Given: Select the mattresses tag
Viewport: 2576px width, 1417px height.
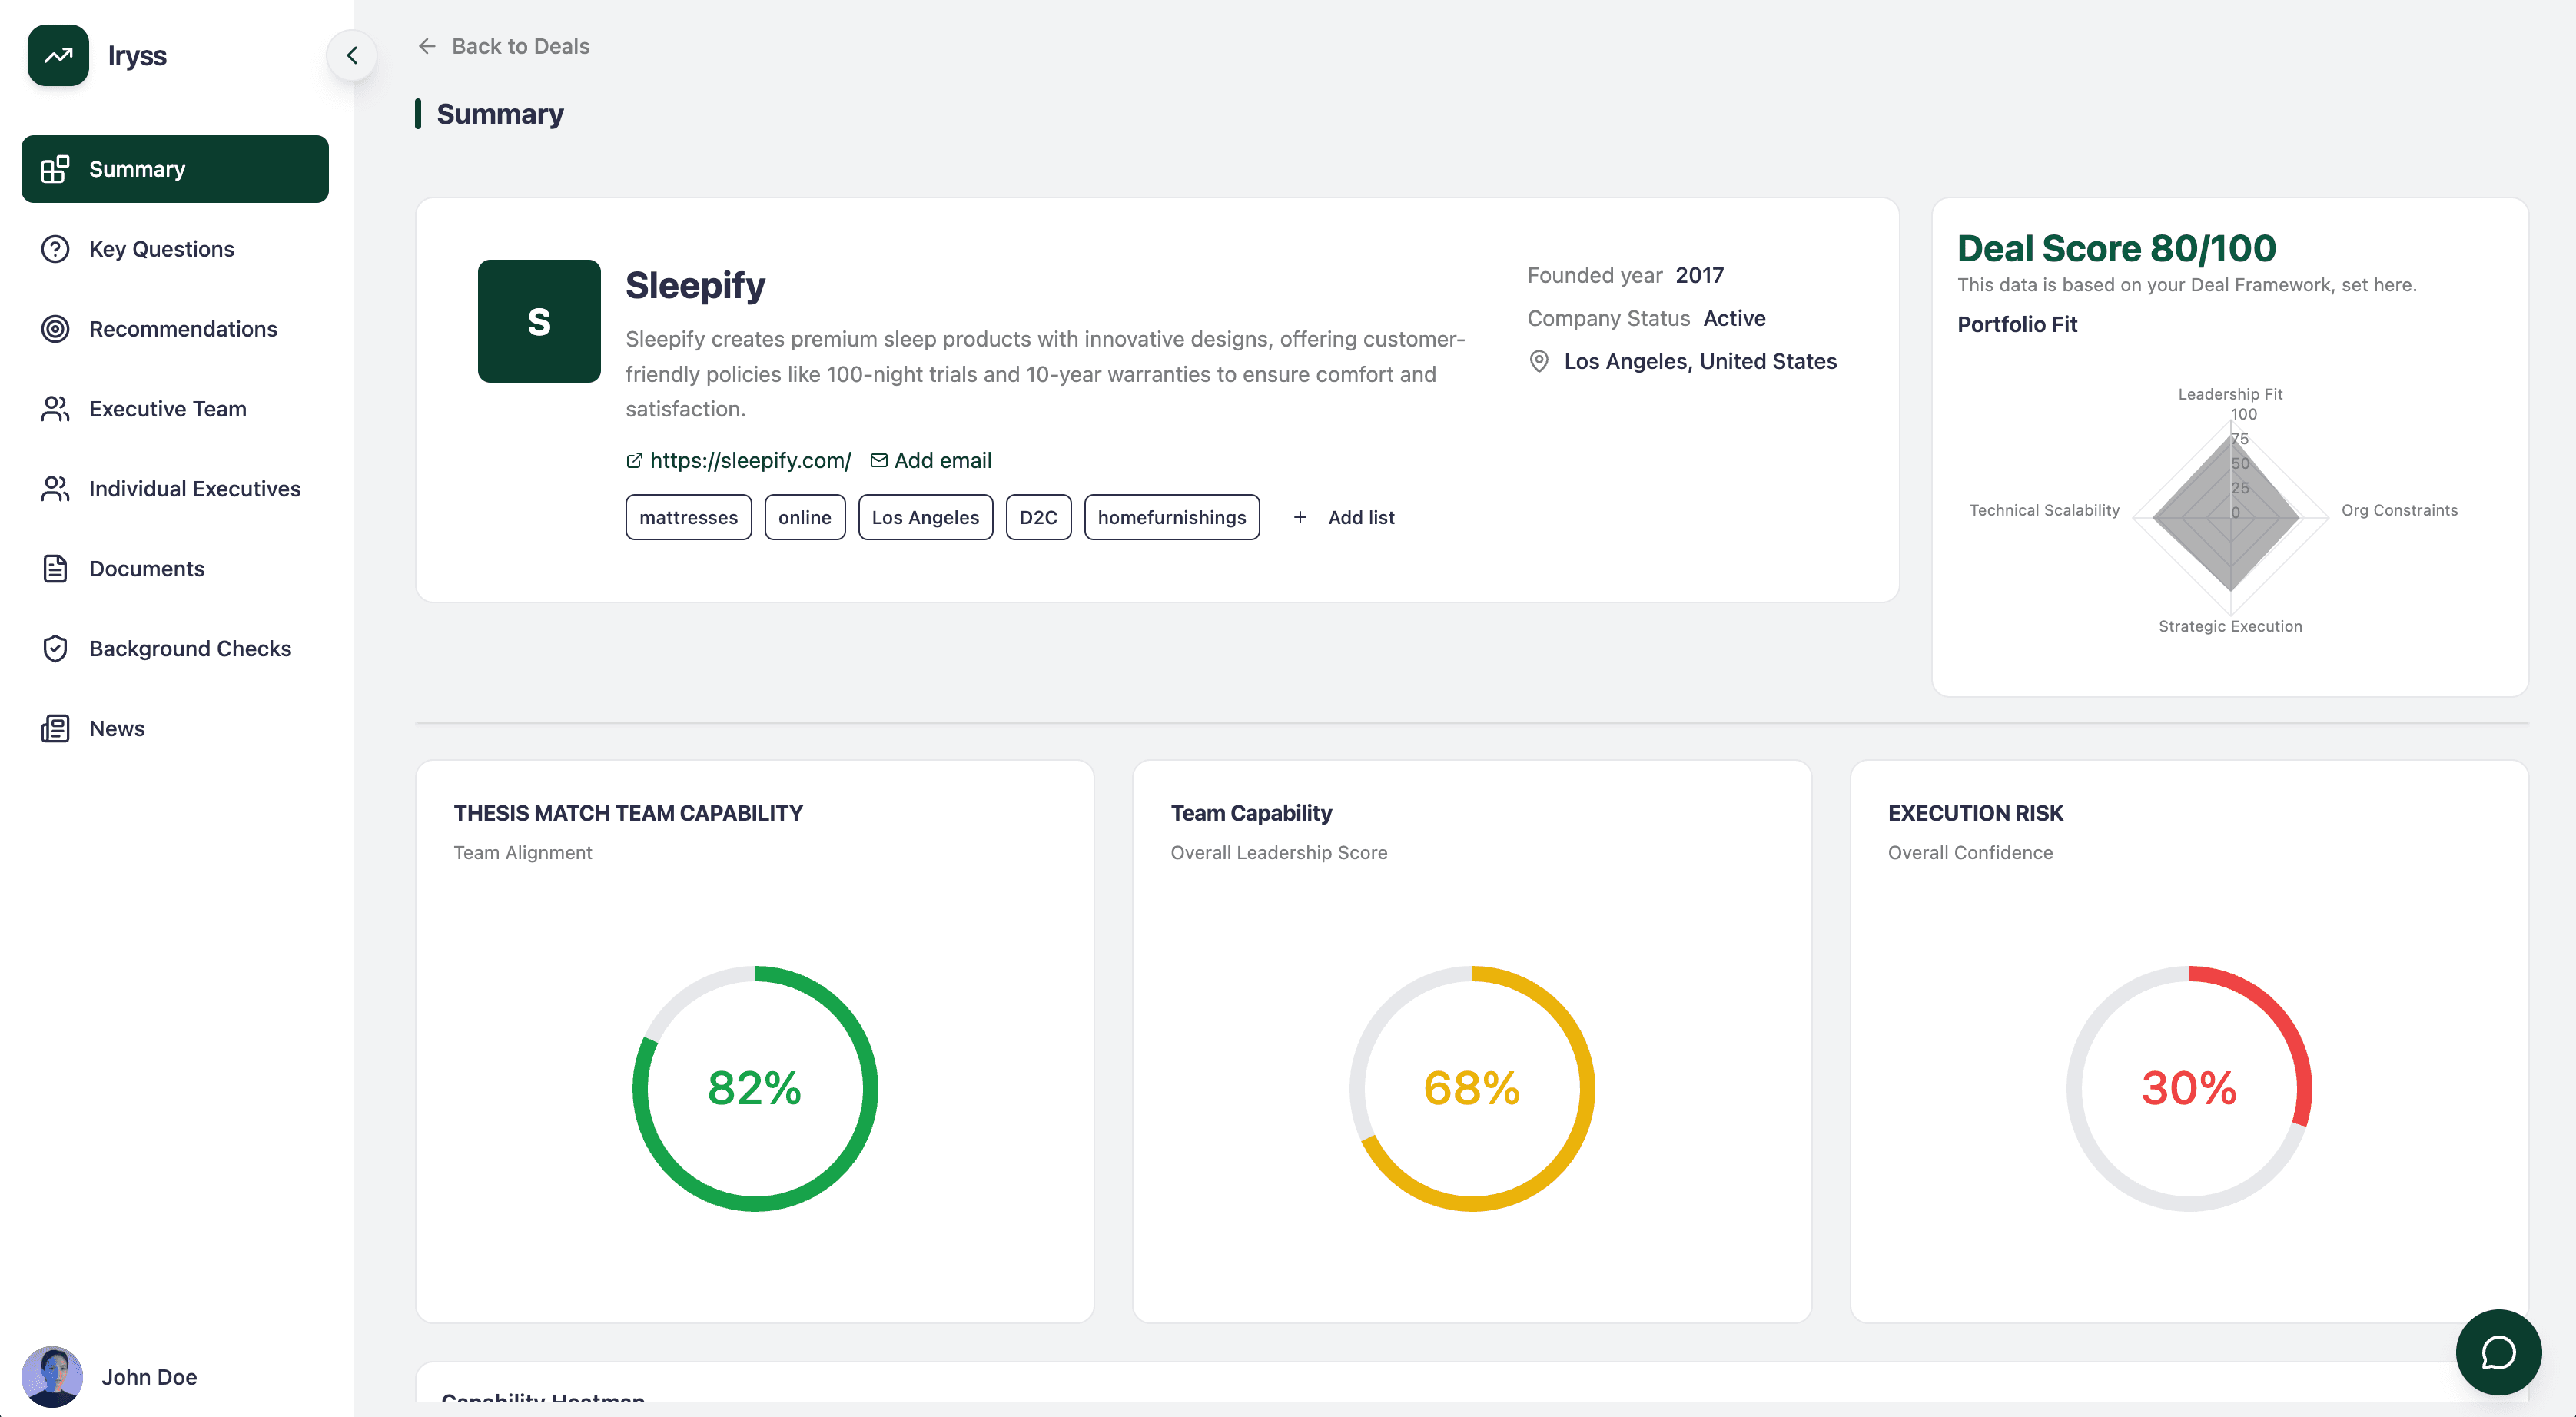Looking at the screenshot, I should [688, 517].
